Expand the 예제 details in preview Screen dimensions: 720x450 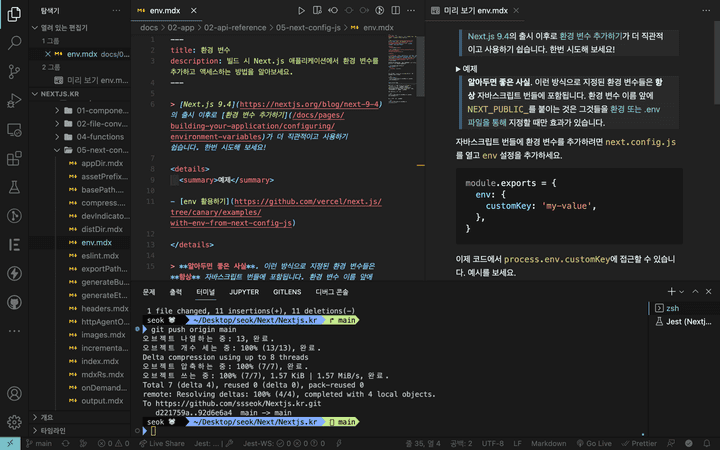click(467, 69)
